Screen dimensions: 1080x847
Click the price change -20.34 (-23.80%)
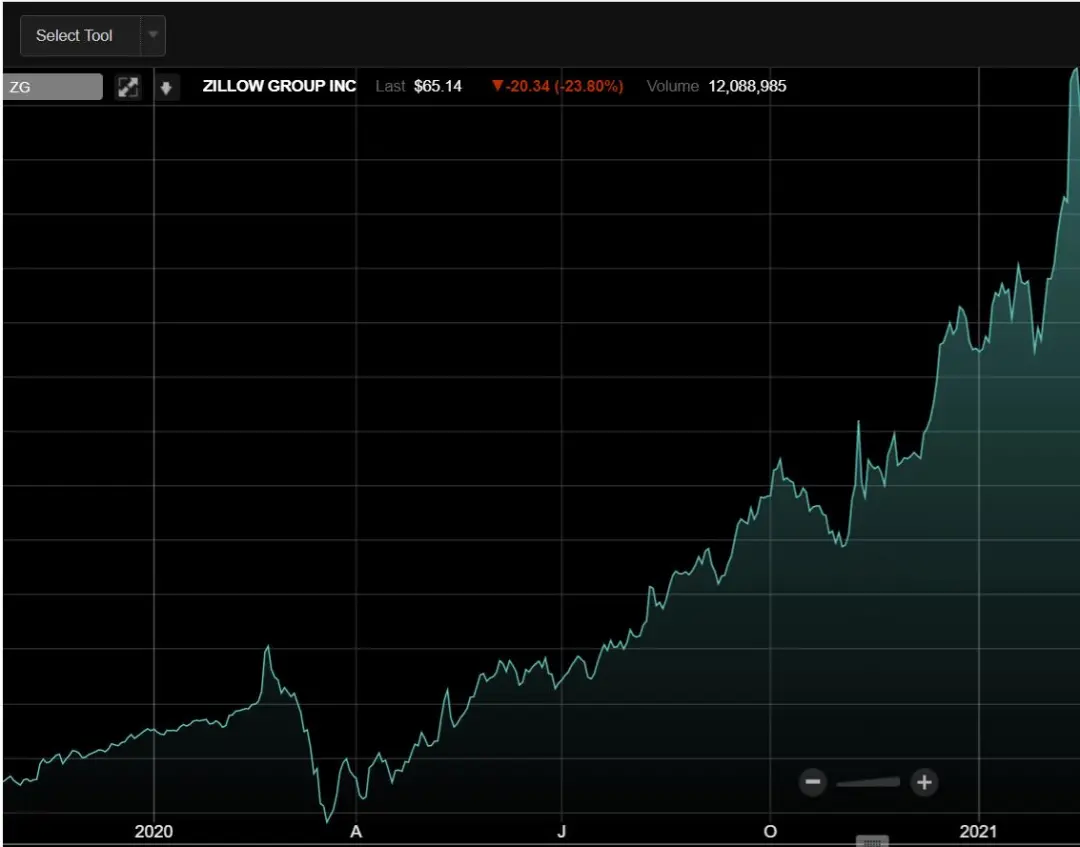(558, 86)
